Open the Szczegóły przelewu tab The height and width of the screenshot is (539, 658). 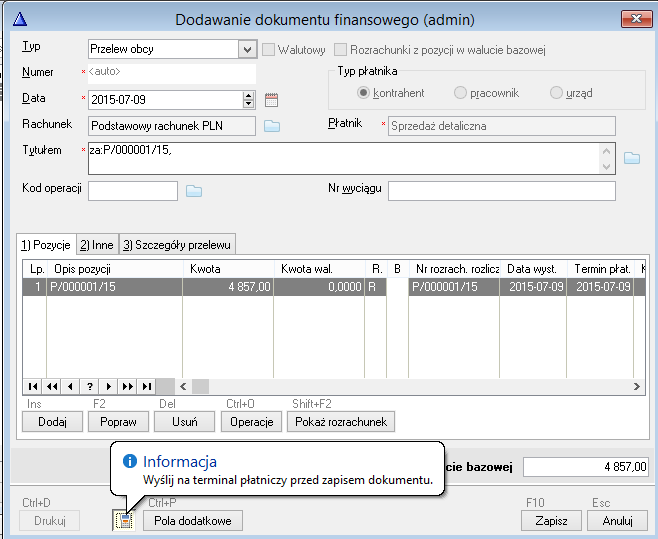coord(177,245)
